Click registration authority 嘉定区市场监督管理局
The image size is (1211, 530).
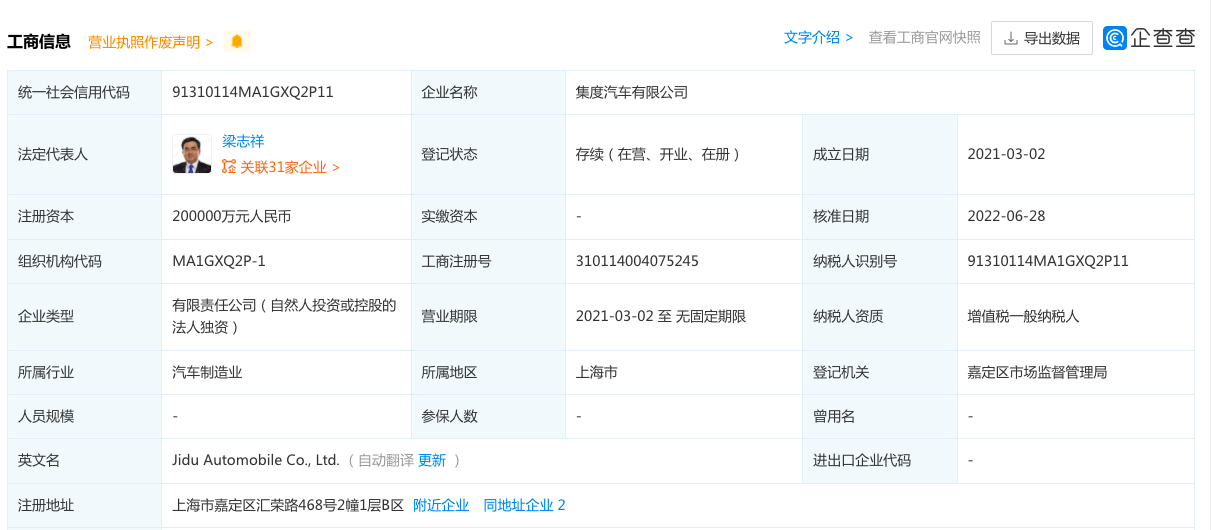1038,372
